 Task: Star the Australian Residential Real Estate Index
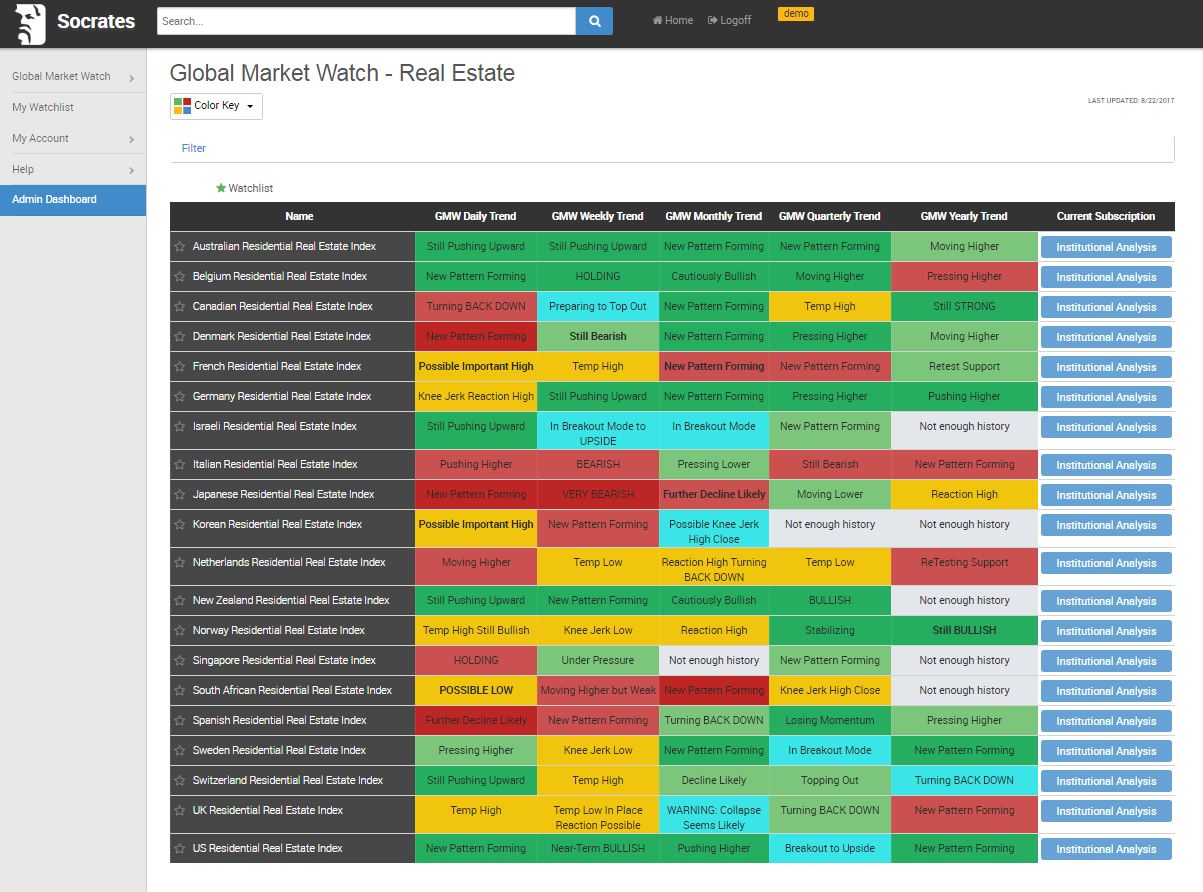pyautogui.click(x=180, y=247)
